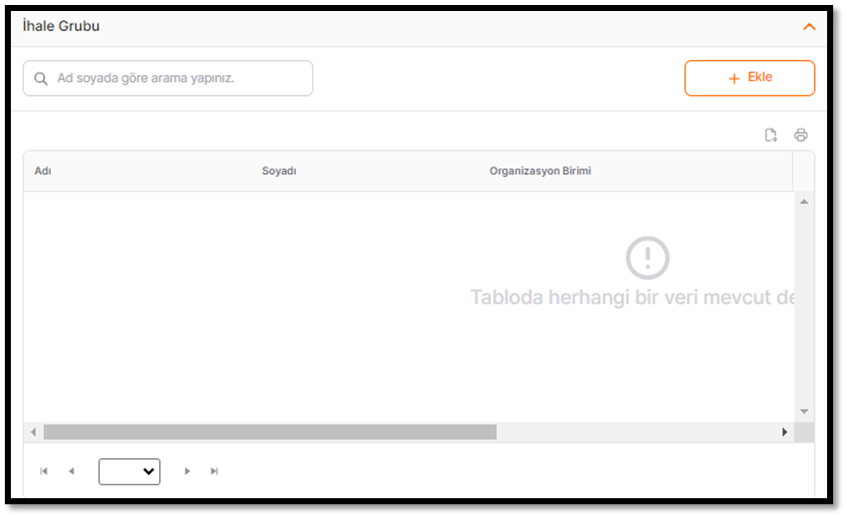Click the table's scroll down arrow
The width and height of the screenshot is (846, 517).
pos(804,411)
